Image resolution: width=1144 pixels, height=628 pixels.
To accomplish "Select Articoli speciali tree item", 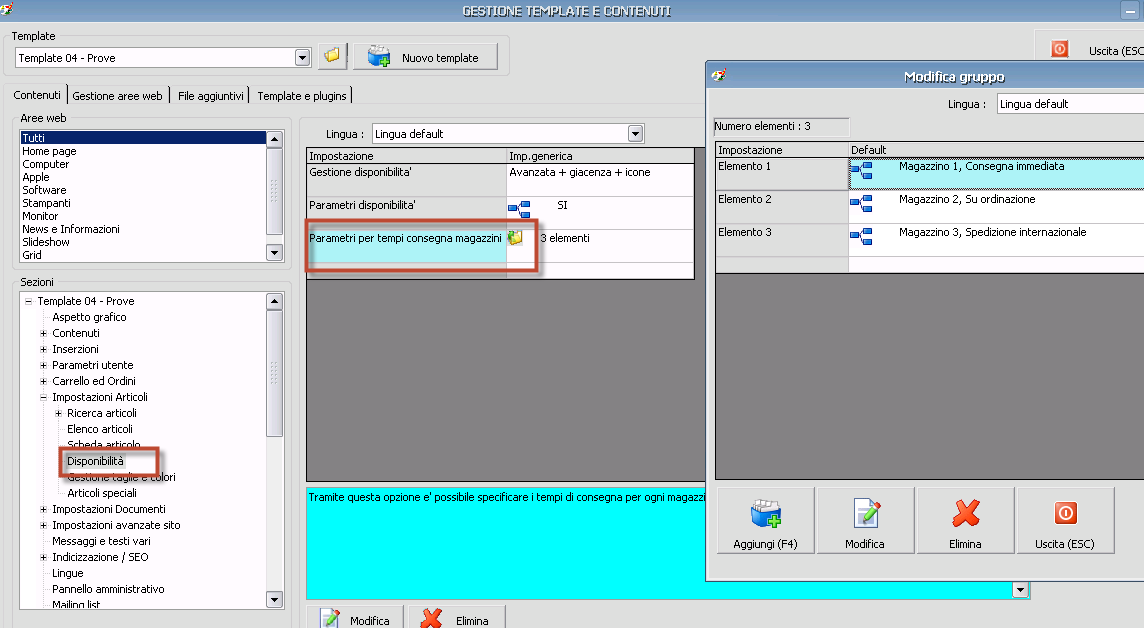I will click(x=102, y=493).
